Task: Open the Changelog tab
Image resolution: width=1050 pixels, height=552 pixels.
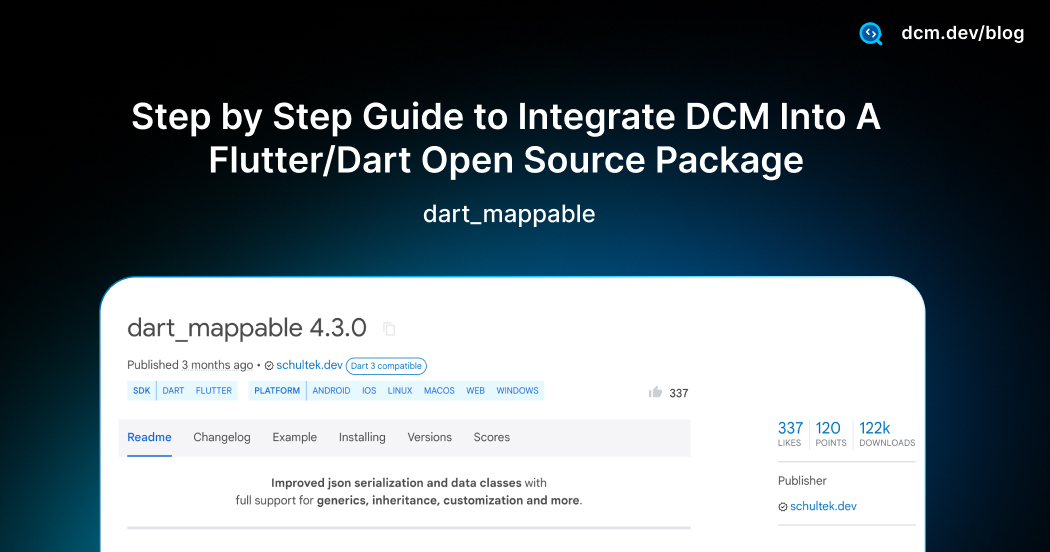Action: (222, 437)
